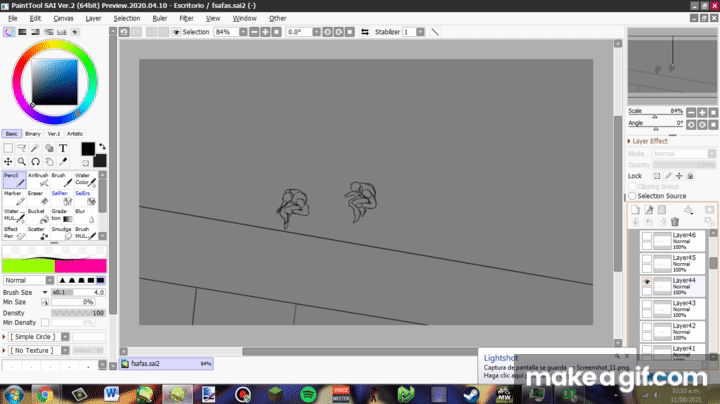Open Google Chrome from the taskbar
This screenshot has width=720, height=404.
pyautogui.click(x=45, y=394)
